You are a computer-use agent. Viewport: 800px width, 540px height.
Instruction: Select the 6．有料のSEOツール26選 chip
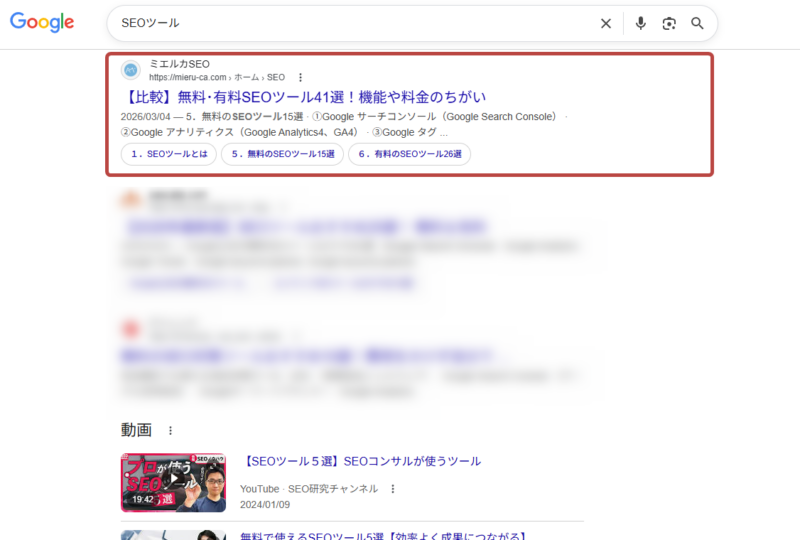(x=410, y=154)
